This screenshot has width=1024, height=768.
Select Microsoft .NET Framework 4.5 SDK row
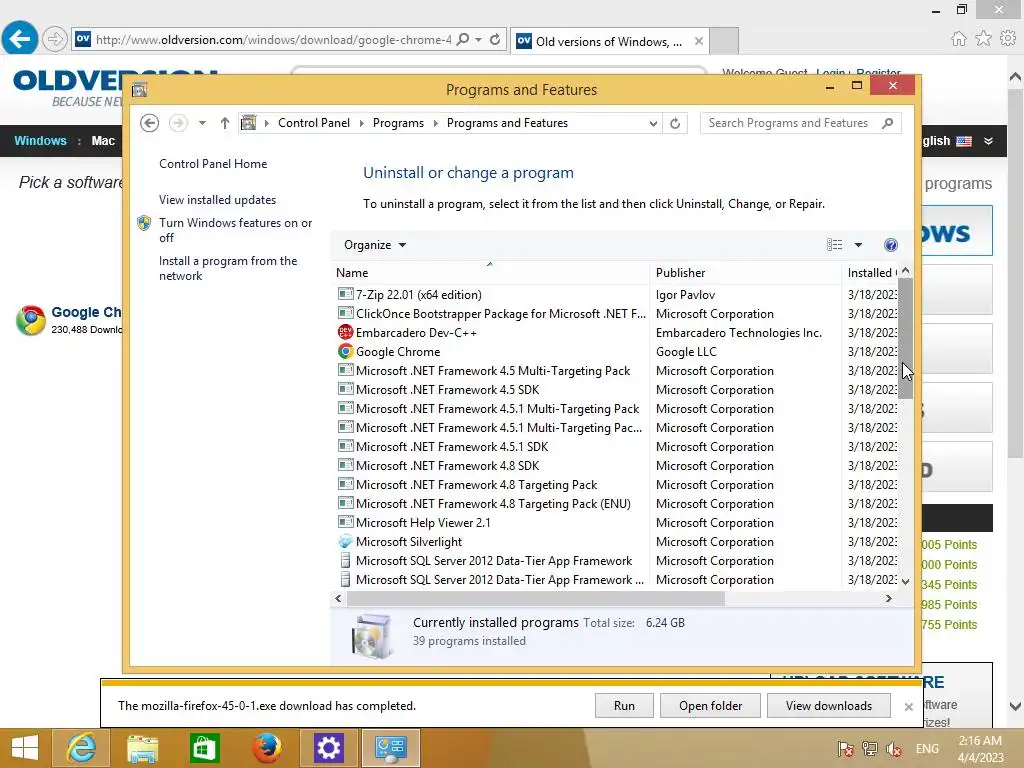614,390
